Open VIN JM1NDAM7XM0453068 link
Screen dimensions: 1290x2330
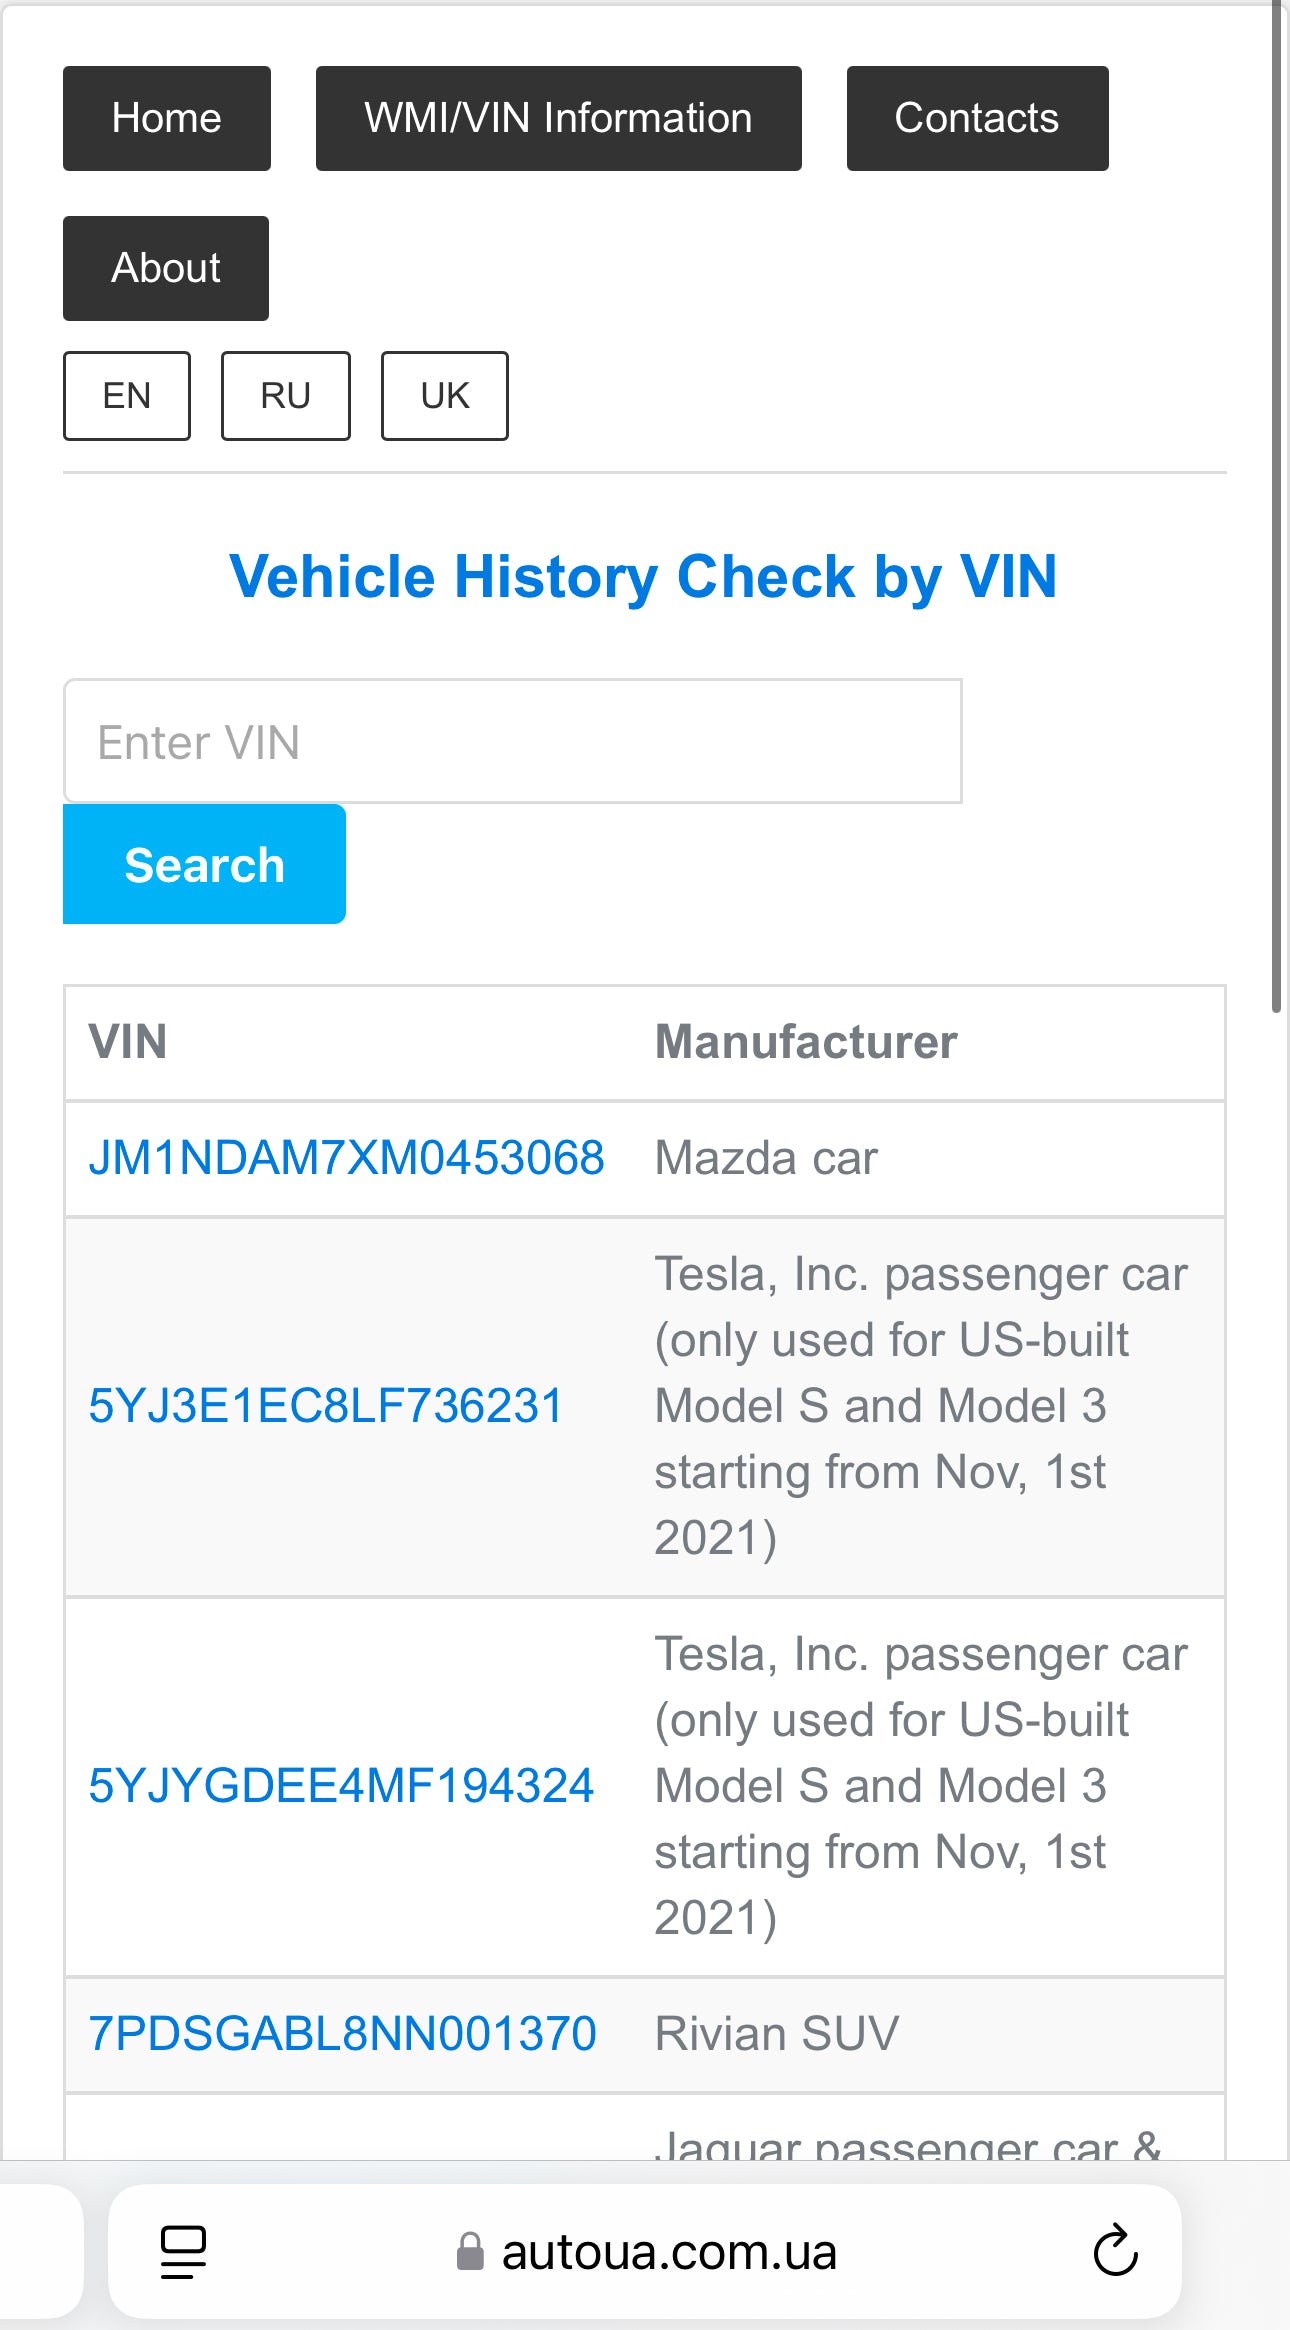[346, 1158]
